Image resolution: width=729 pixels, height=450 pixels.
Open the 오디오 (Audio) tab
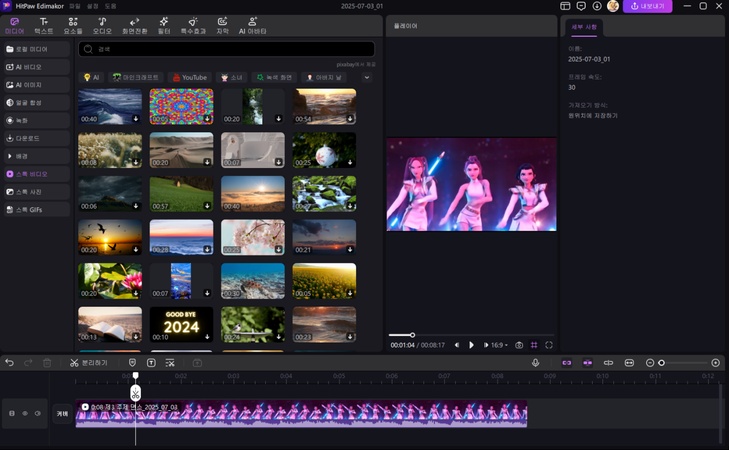(x=102, y=26)
